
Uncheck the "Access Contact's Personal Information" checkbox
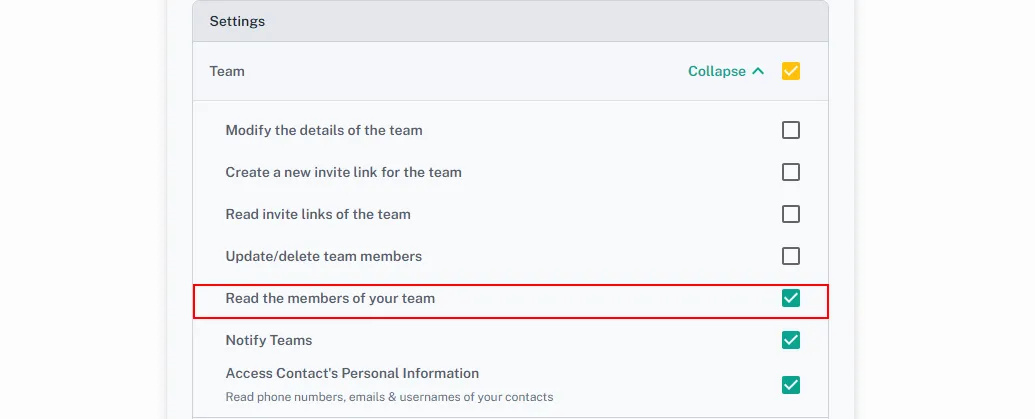tap(791, 385)
